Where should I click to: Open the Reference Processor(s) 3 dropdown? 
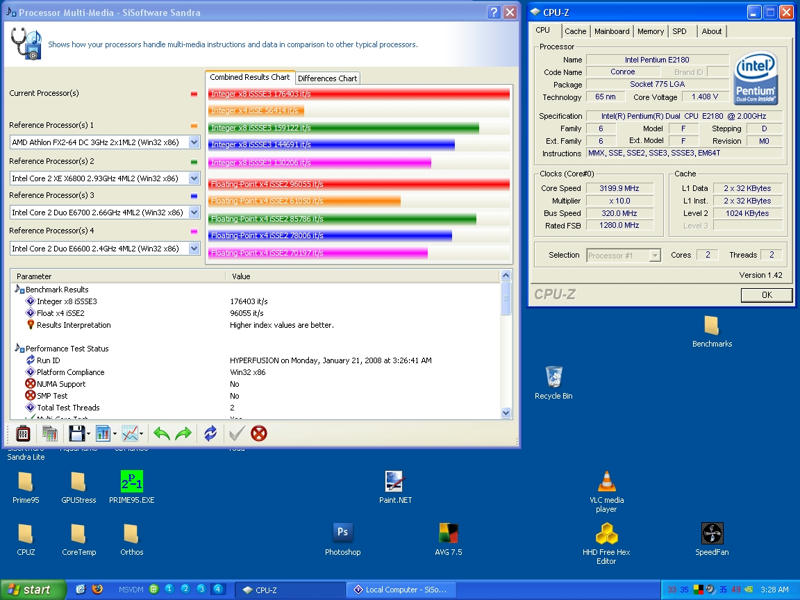pyautogui.click(x=194, y=212)
